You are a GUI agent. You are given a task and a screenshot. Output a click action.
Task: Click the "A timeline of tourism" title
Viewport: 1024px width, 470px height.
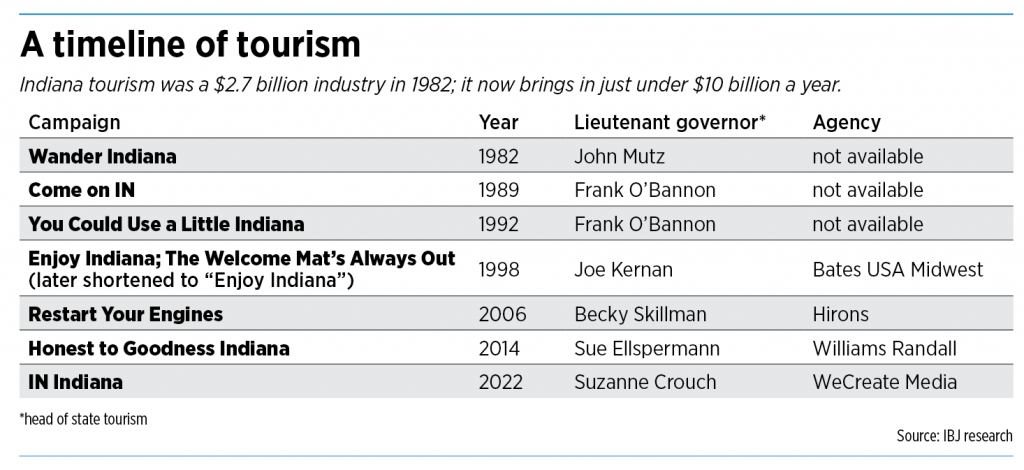[x=191, y=46]
